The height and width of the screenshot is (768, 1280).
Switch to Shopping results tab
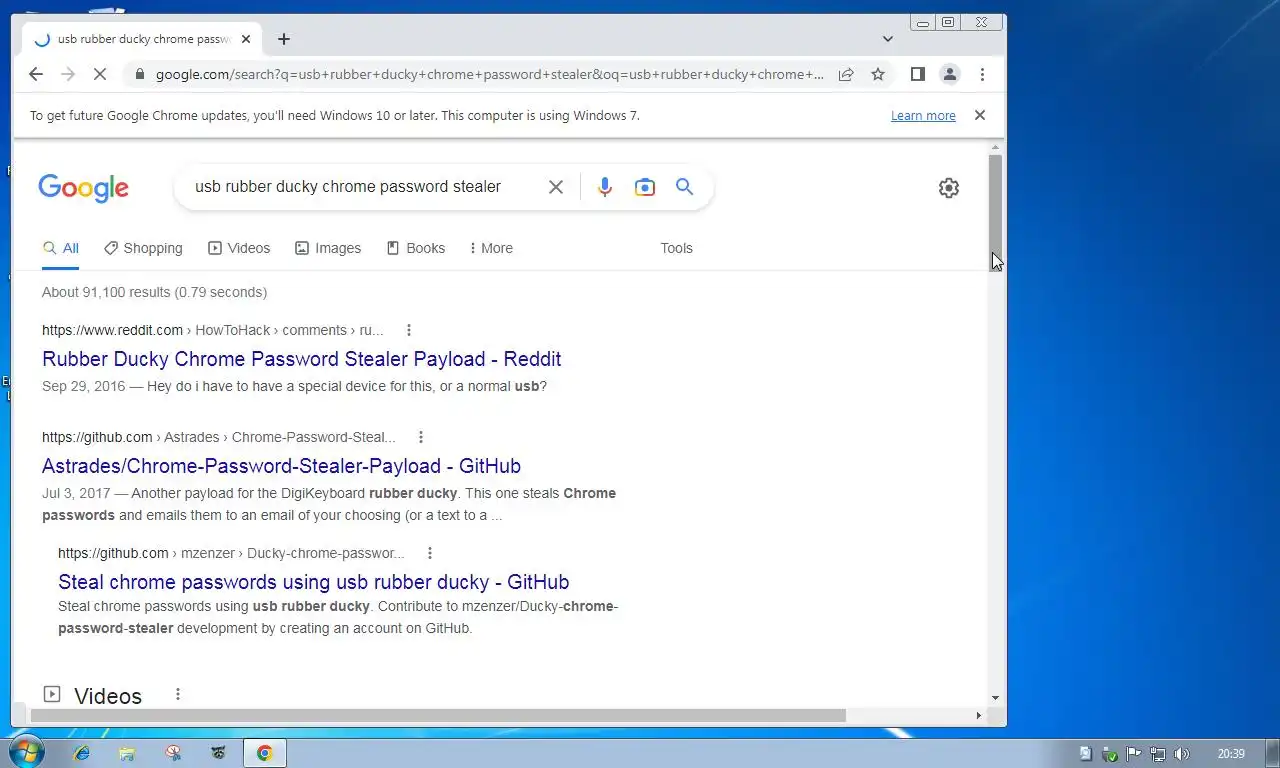143,248
